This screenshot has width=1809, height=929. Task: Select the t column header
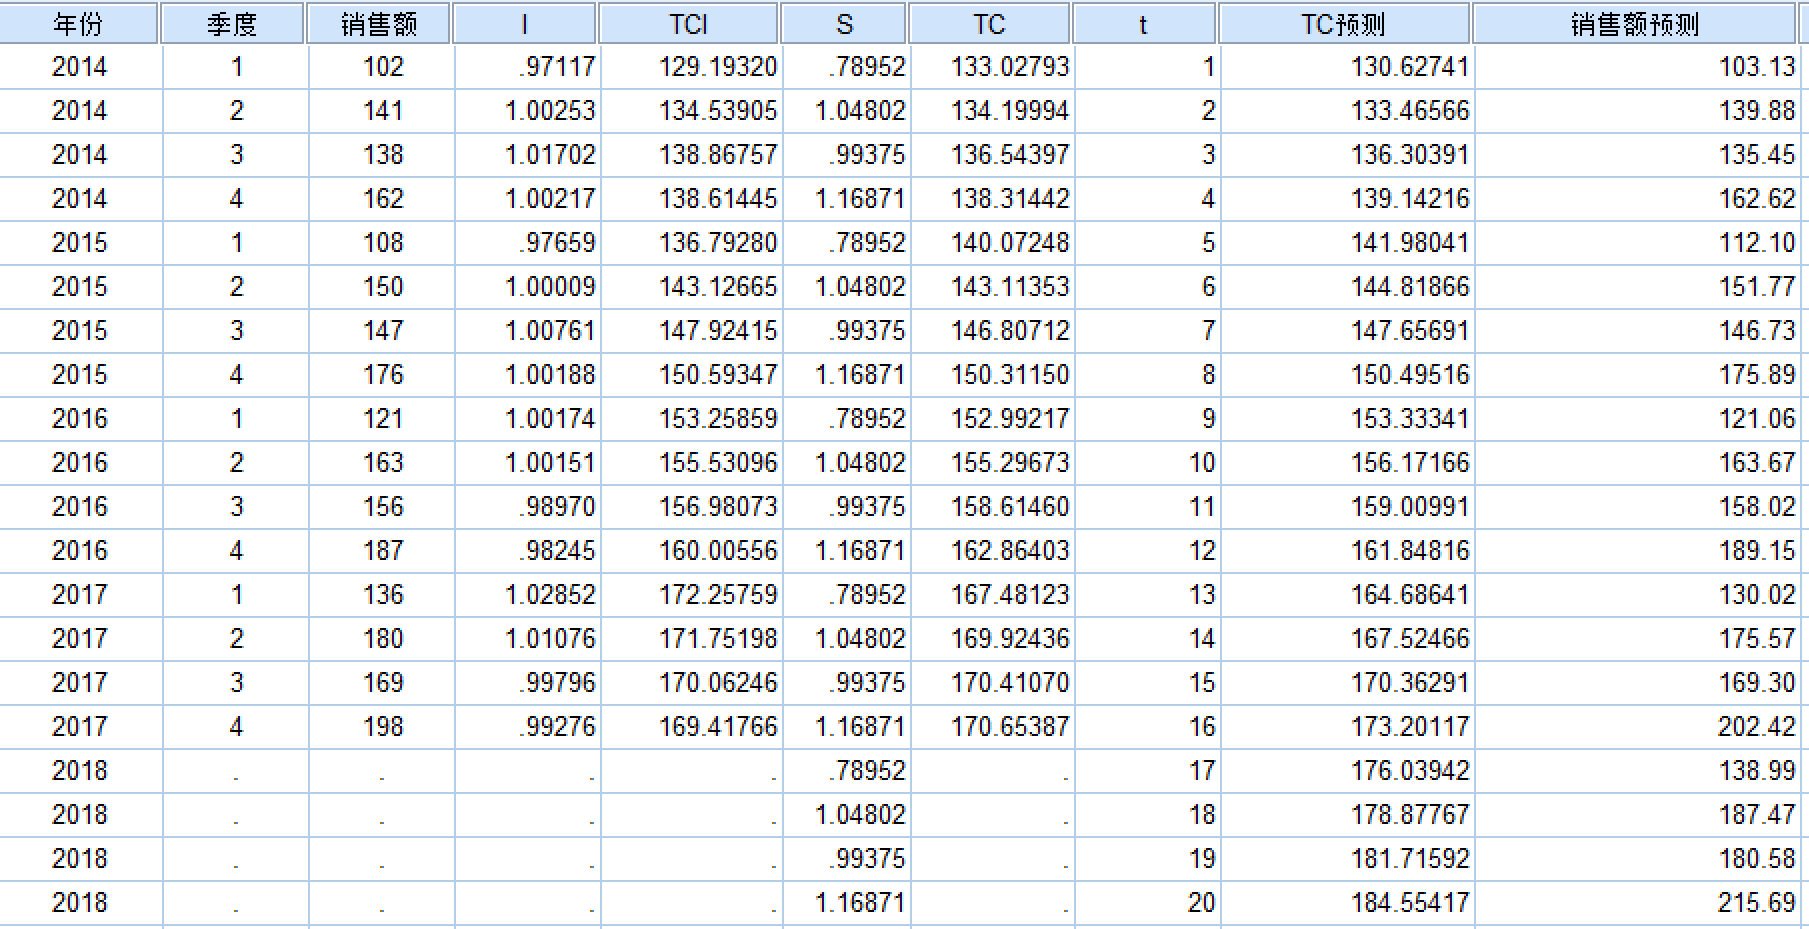[1144, 24]
